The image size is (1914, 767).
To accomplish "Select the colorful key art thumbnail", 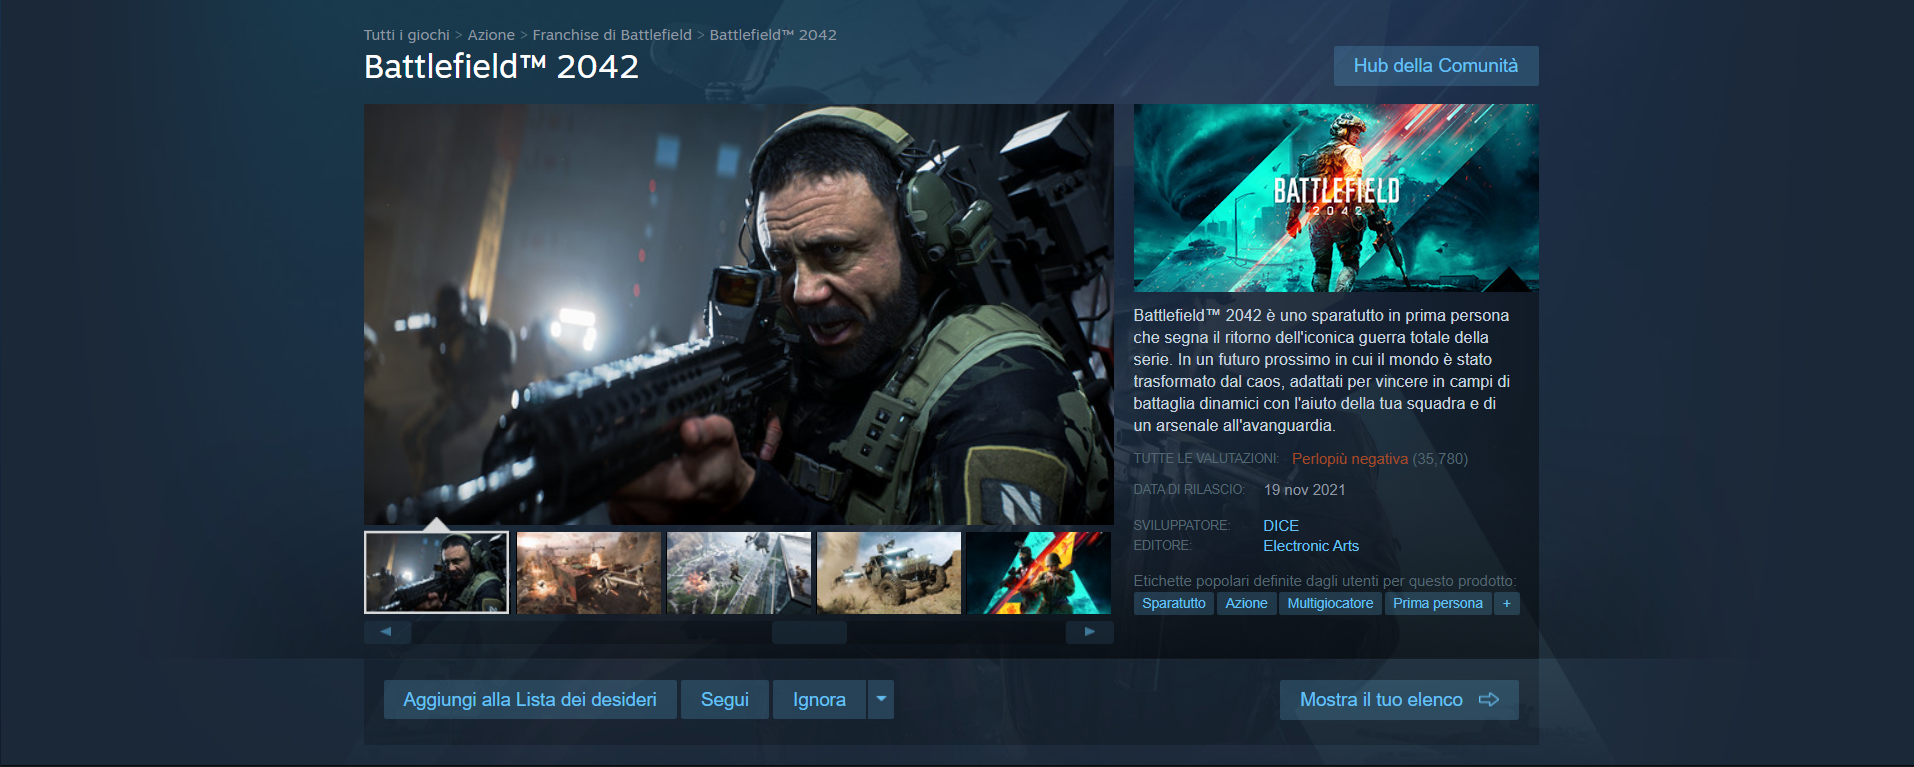I will point(1039,573).
